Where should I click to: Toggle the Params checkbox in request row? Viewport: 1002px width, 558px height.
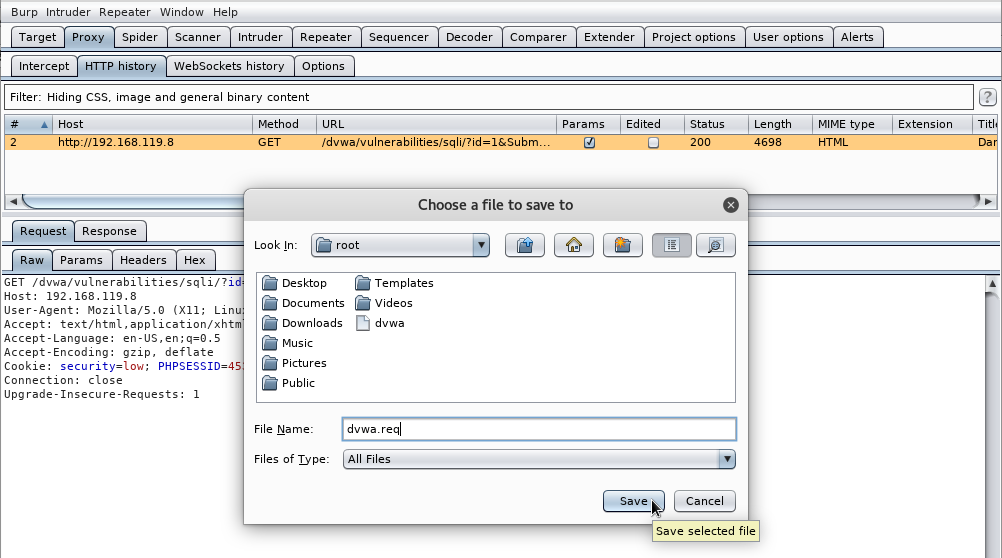(589, 143)
